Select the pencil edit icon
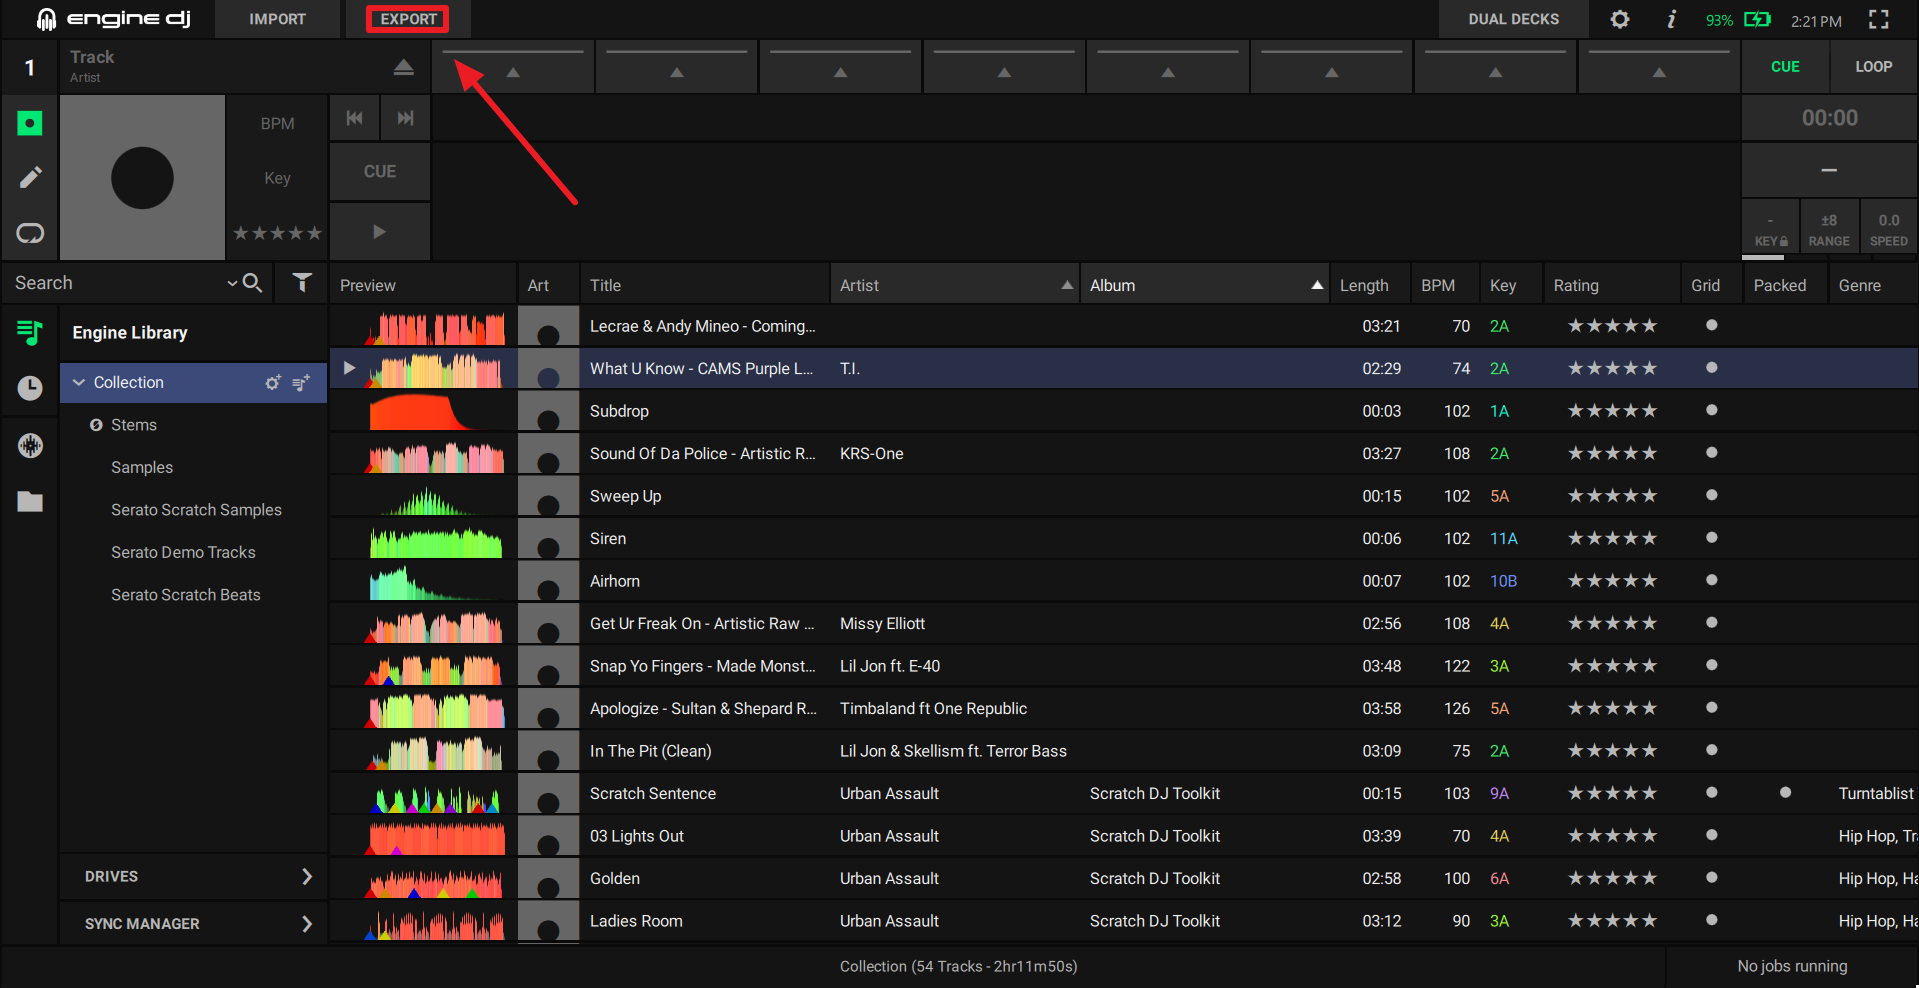The height and width of the screenshot is (988, 1919). pos(30,177)
